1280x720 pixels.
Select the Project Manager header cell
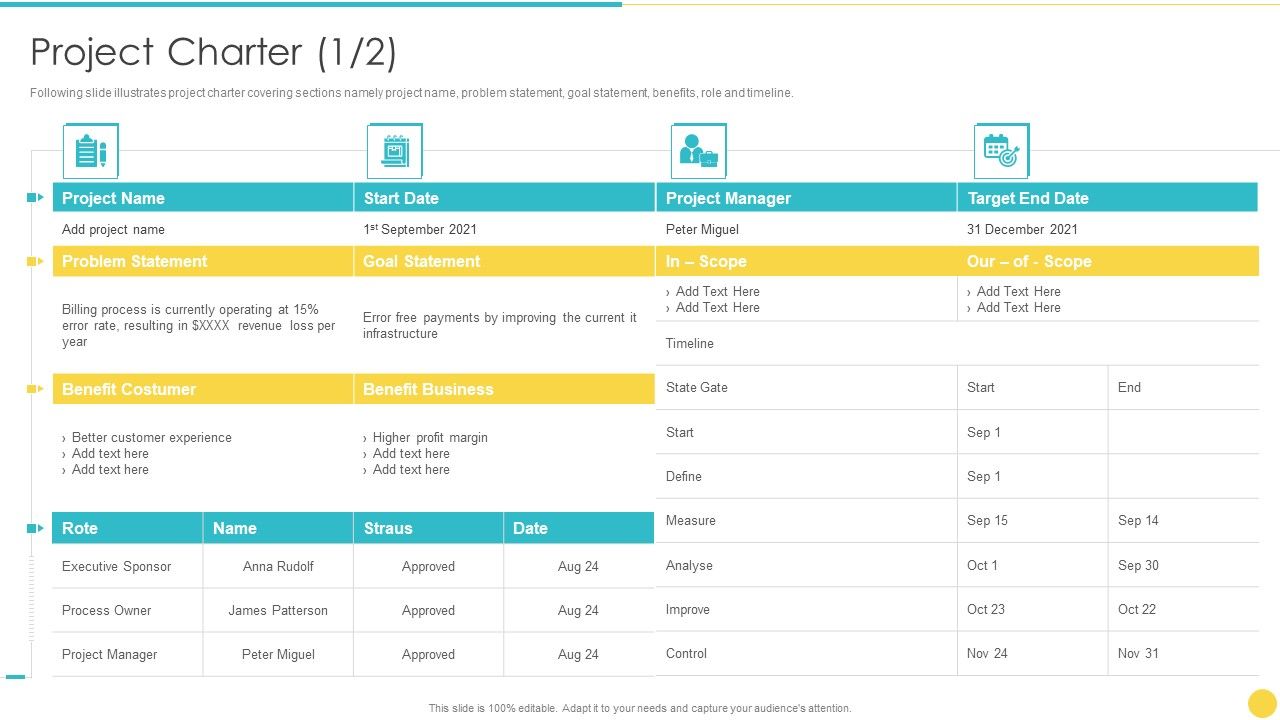(806, 198)
